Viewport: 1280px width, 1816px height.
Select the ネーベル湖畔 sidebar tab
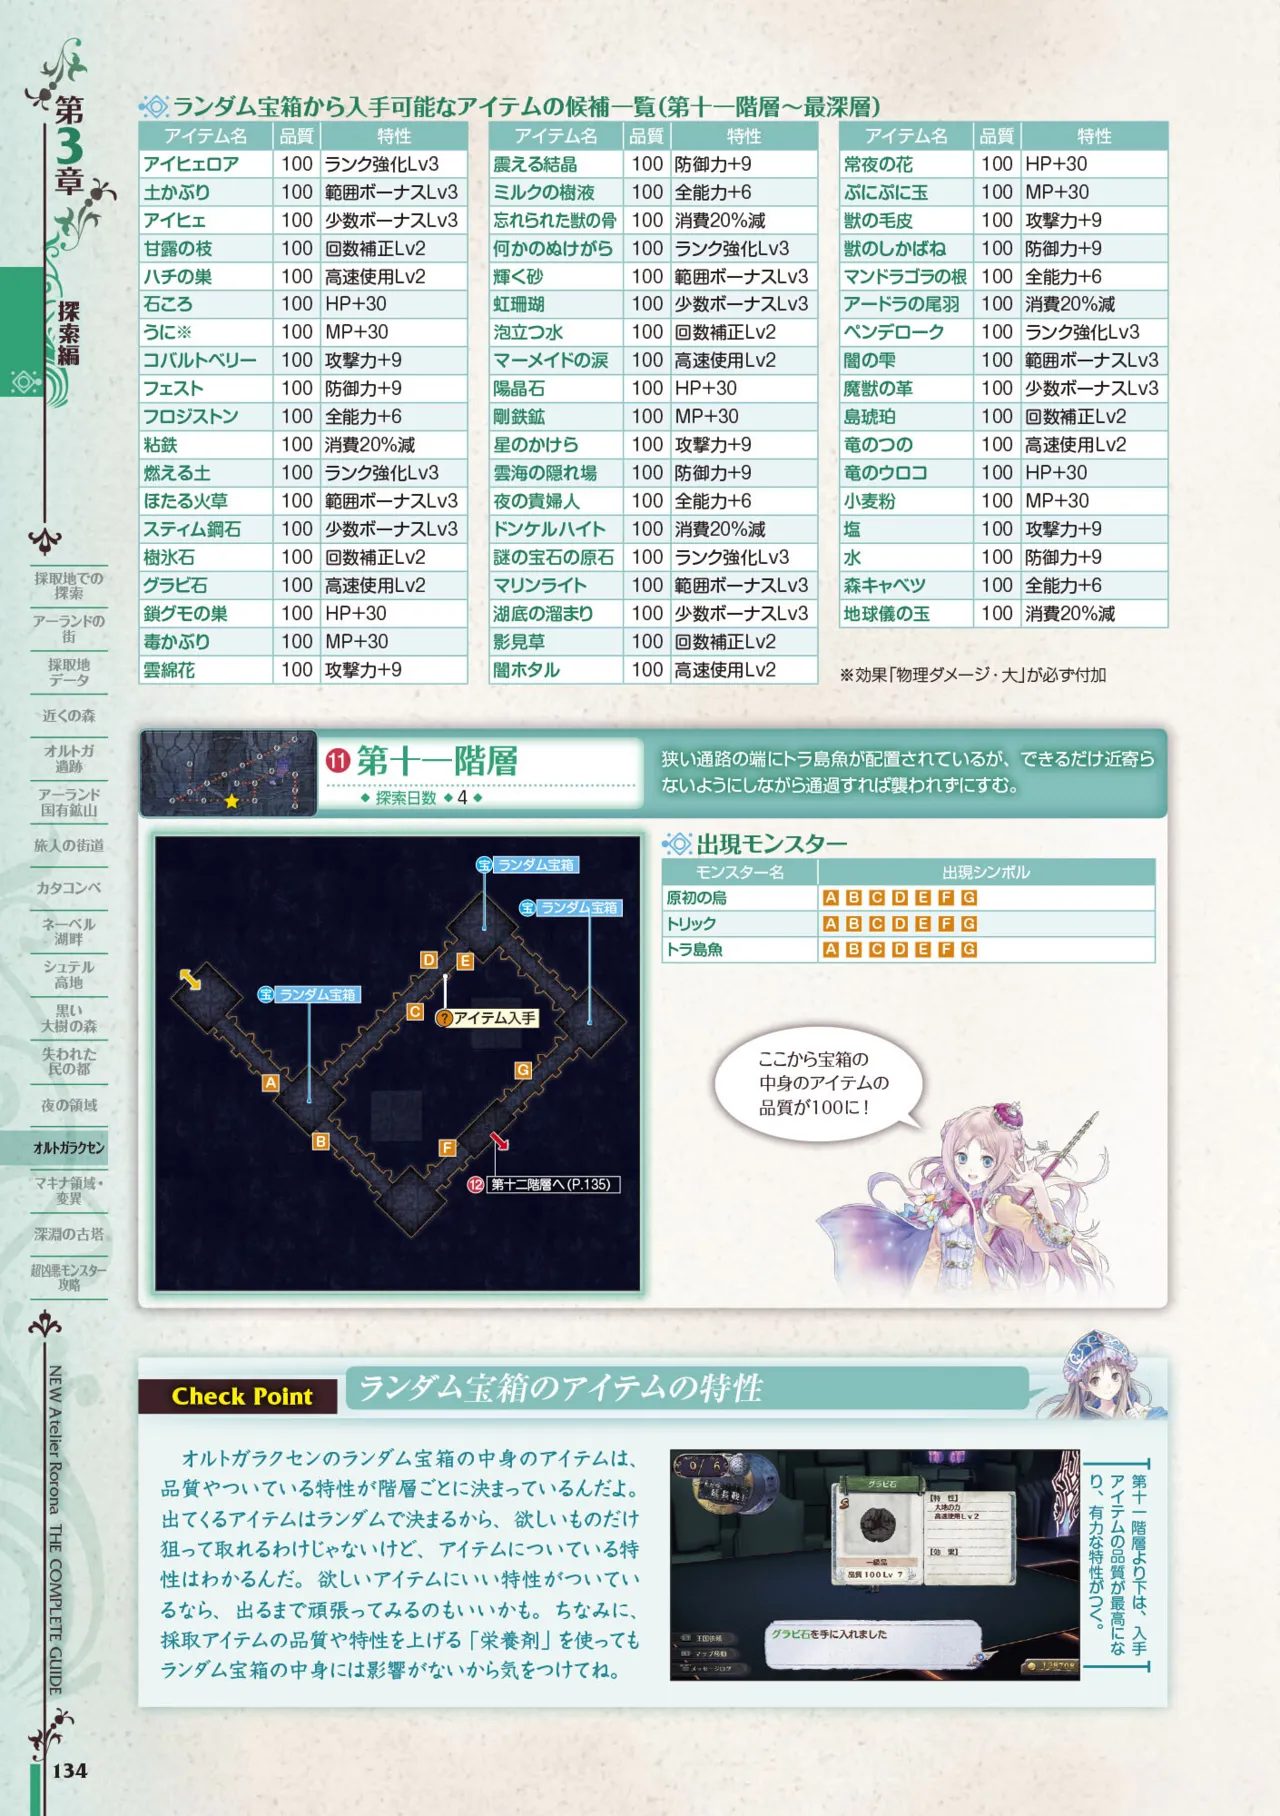[x=68, y=931]
